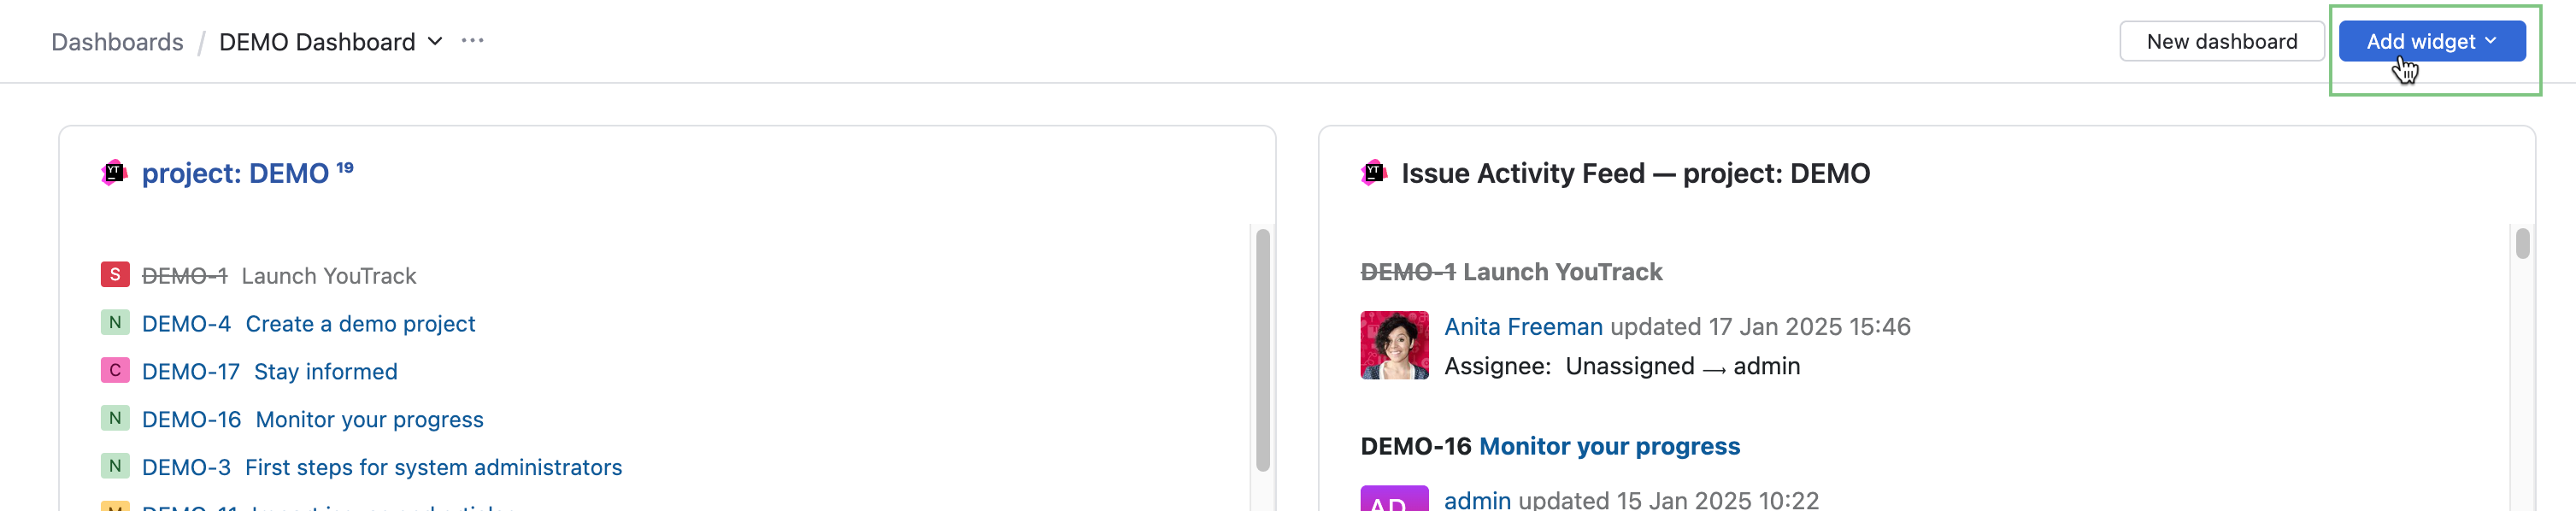Open the dashboard three-dots options menu

tap(472, 41)
